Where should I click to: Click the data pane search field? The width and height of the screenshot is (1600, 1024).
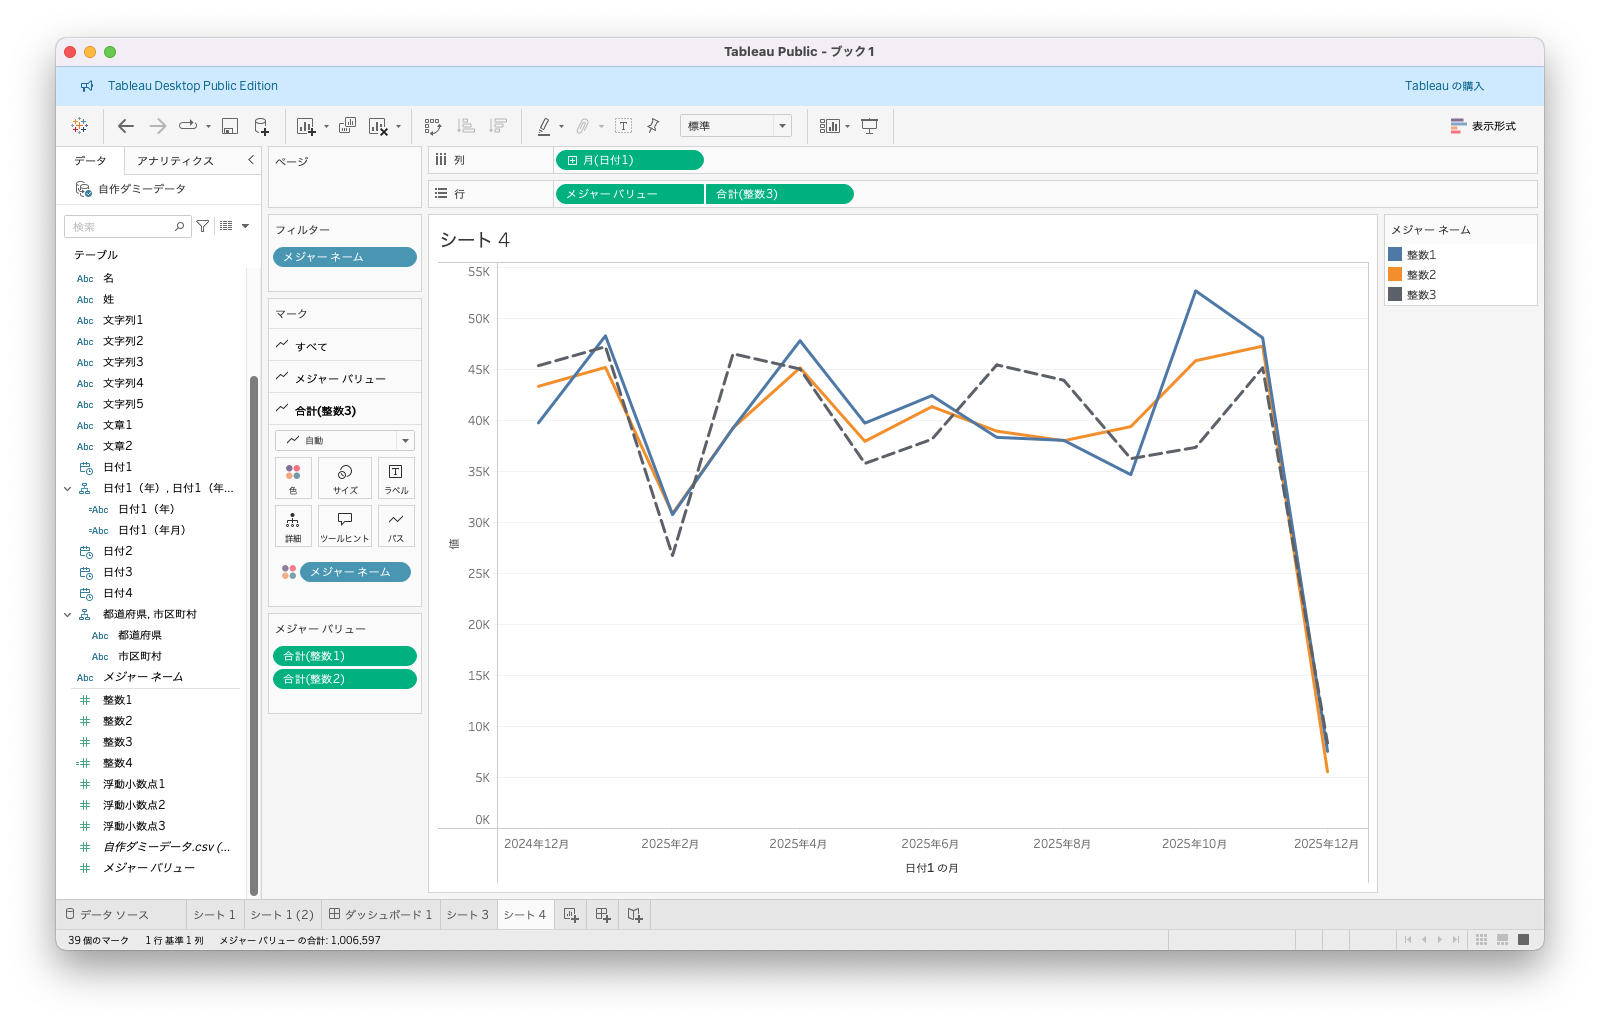coord(120,227)
